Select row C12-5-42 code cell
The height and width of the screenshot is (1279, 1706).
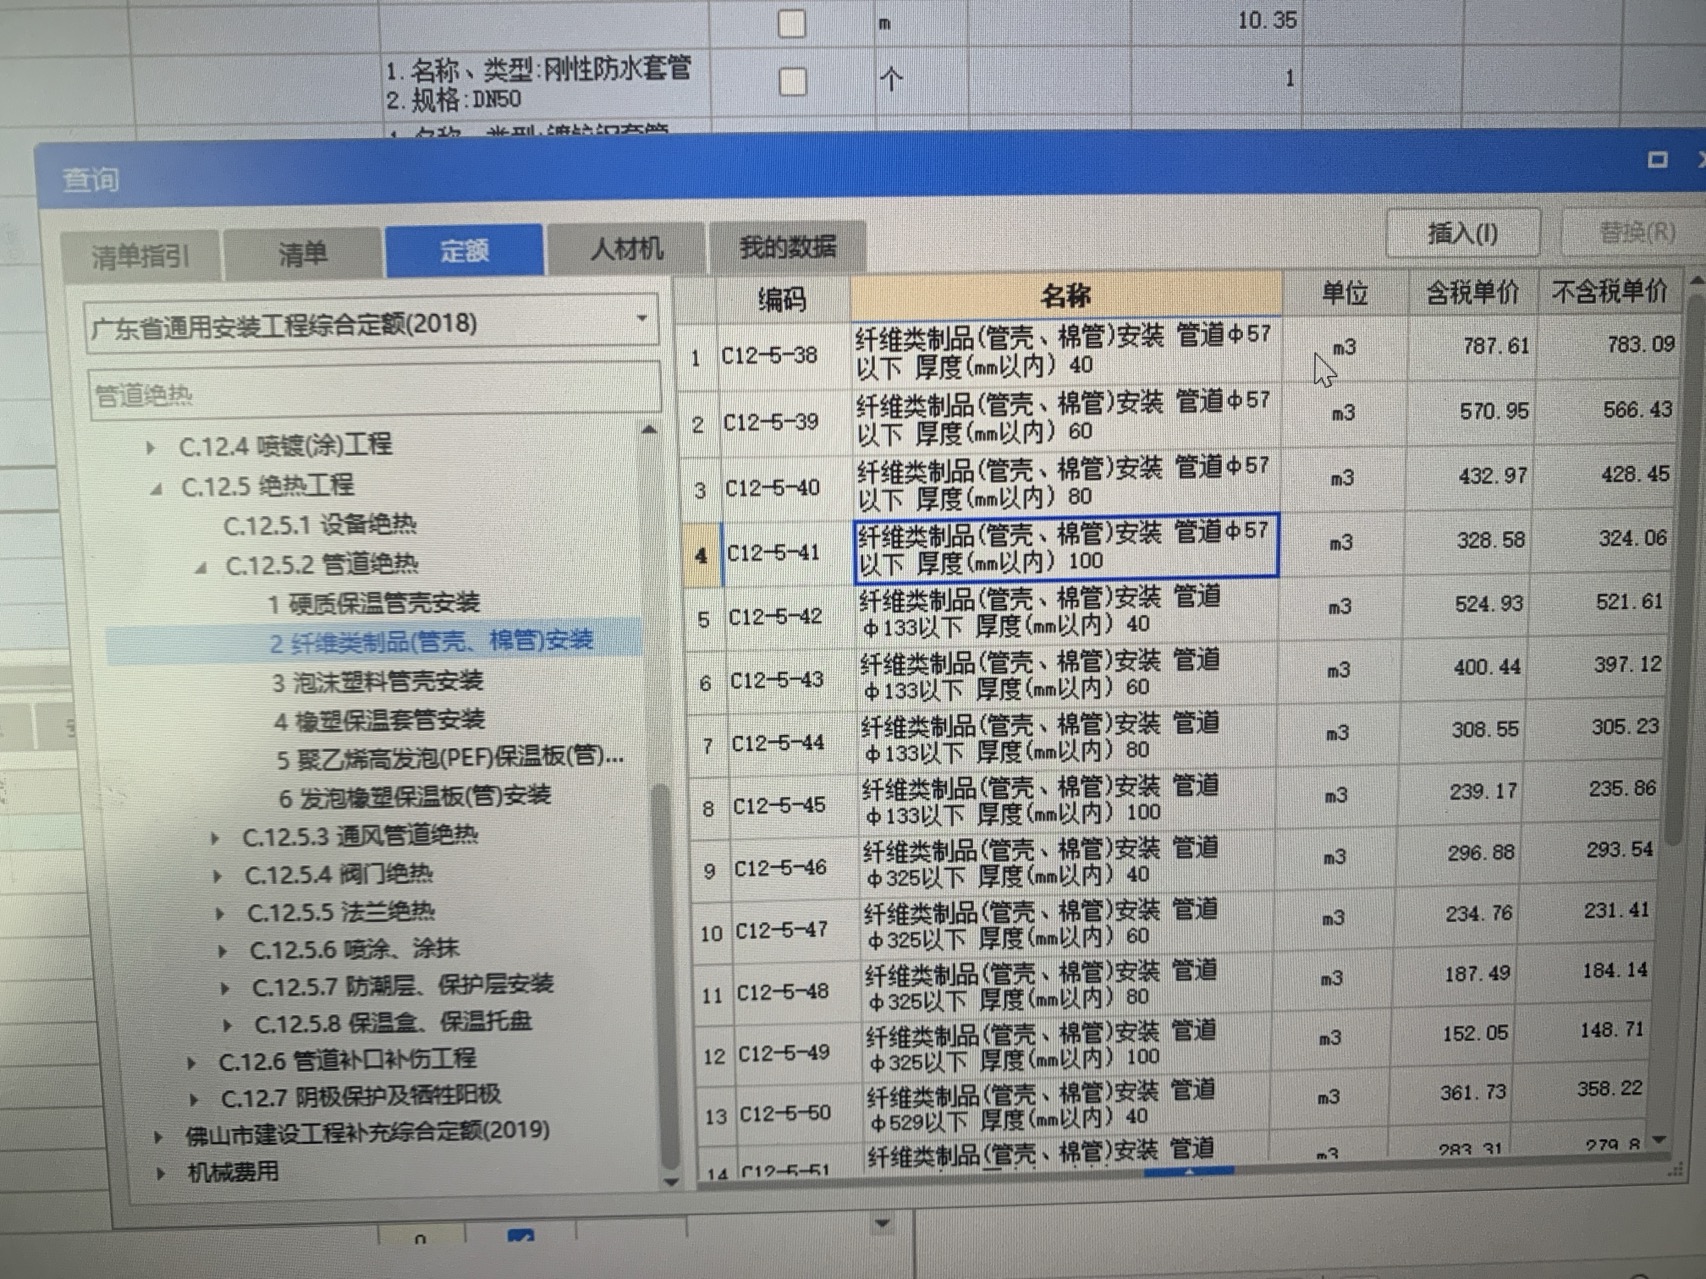tap(790, 617)
